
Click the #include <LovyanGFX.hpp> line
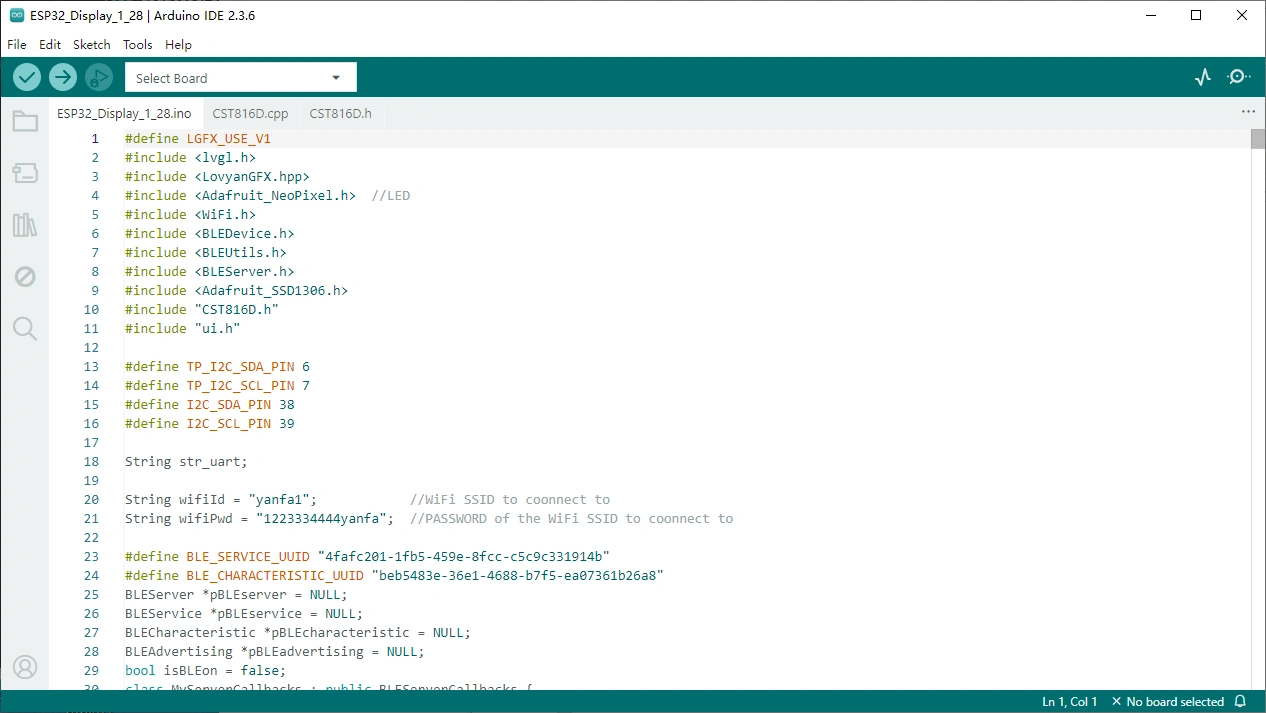217,177
